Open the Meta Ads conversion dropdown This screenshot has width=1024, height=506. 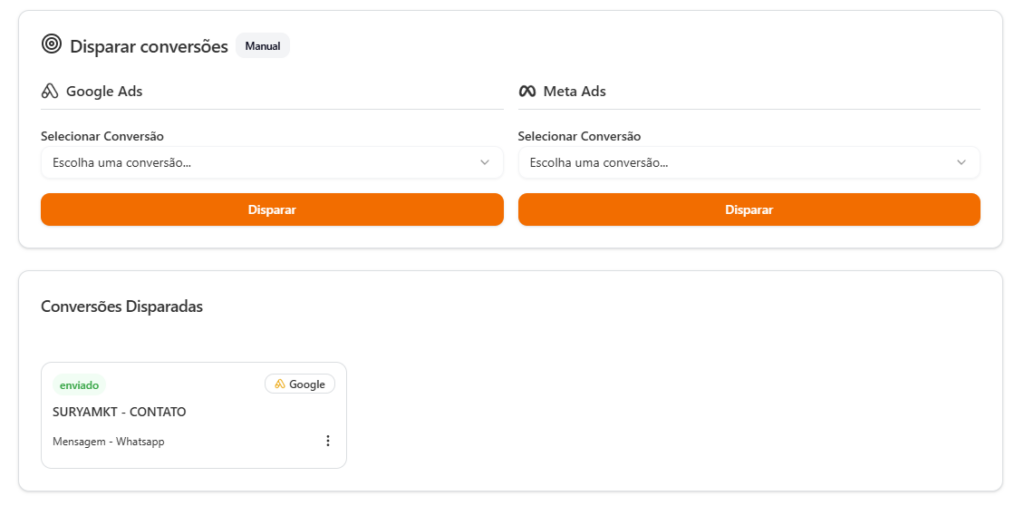tap(748, 163)
